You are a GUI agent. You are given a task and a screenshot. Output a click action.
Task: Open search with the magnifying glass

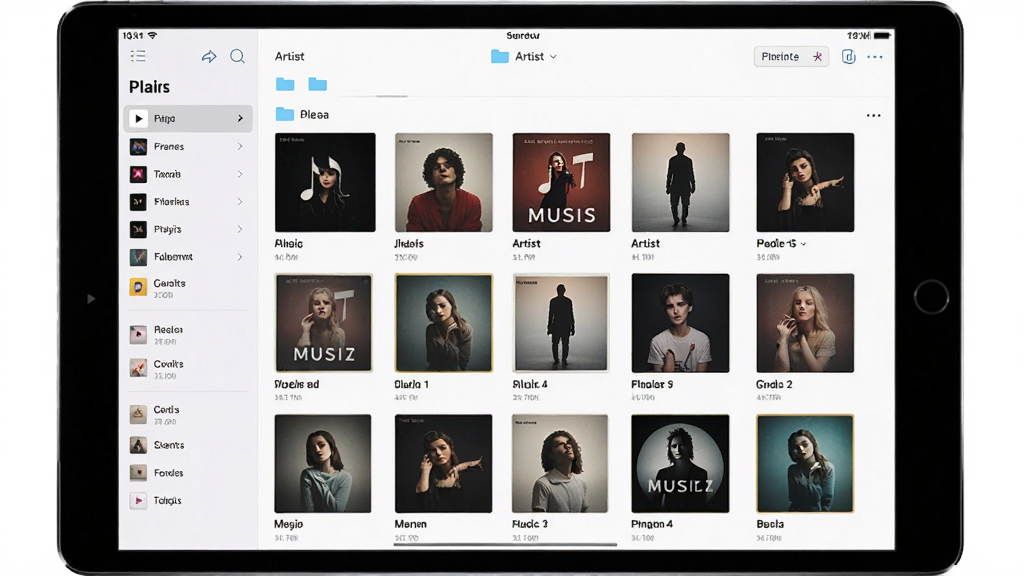point(238,57)
